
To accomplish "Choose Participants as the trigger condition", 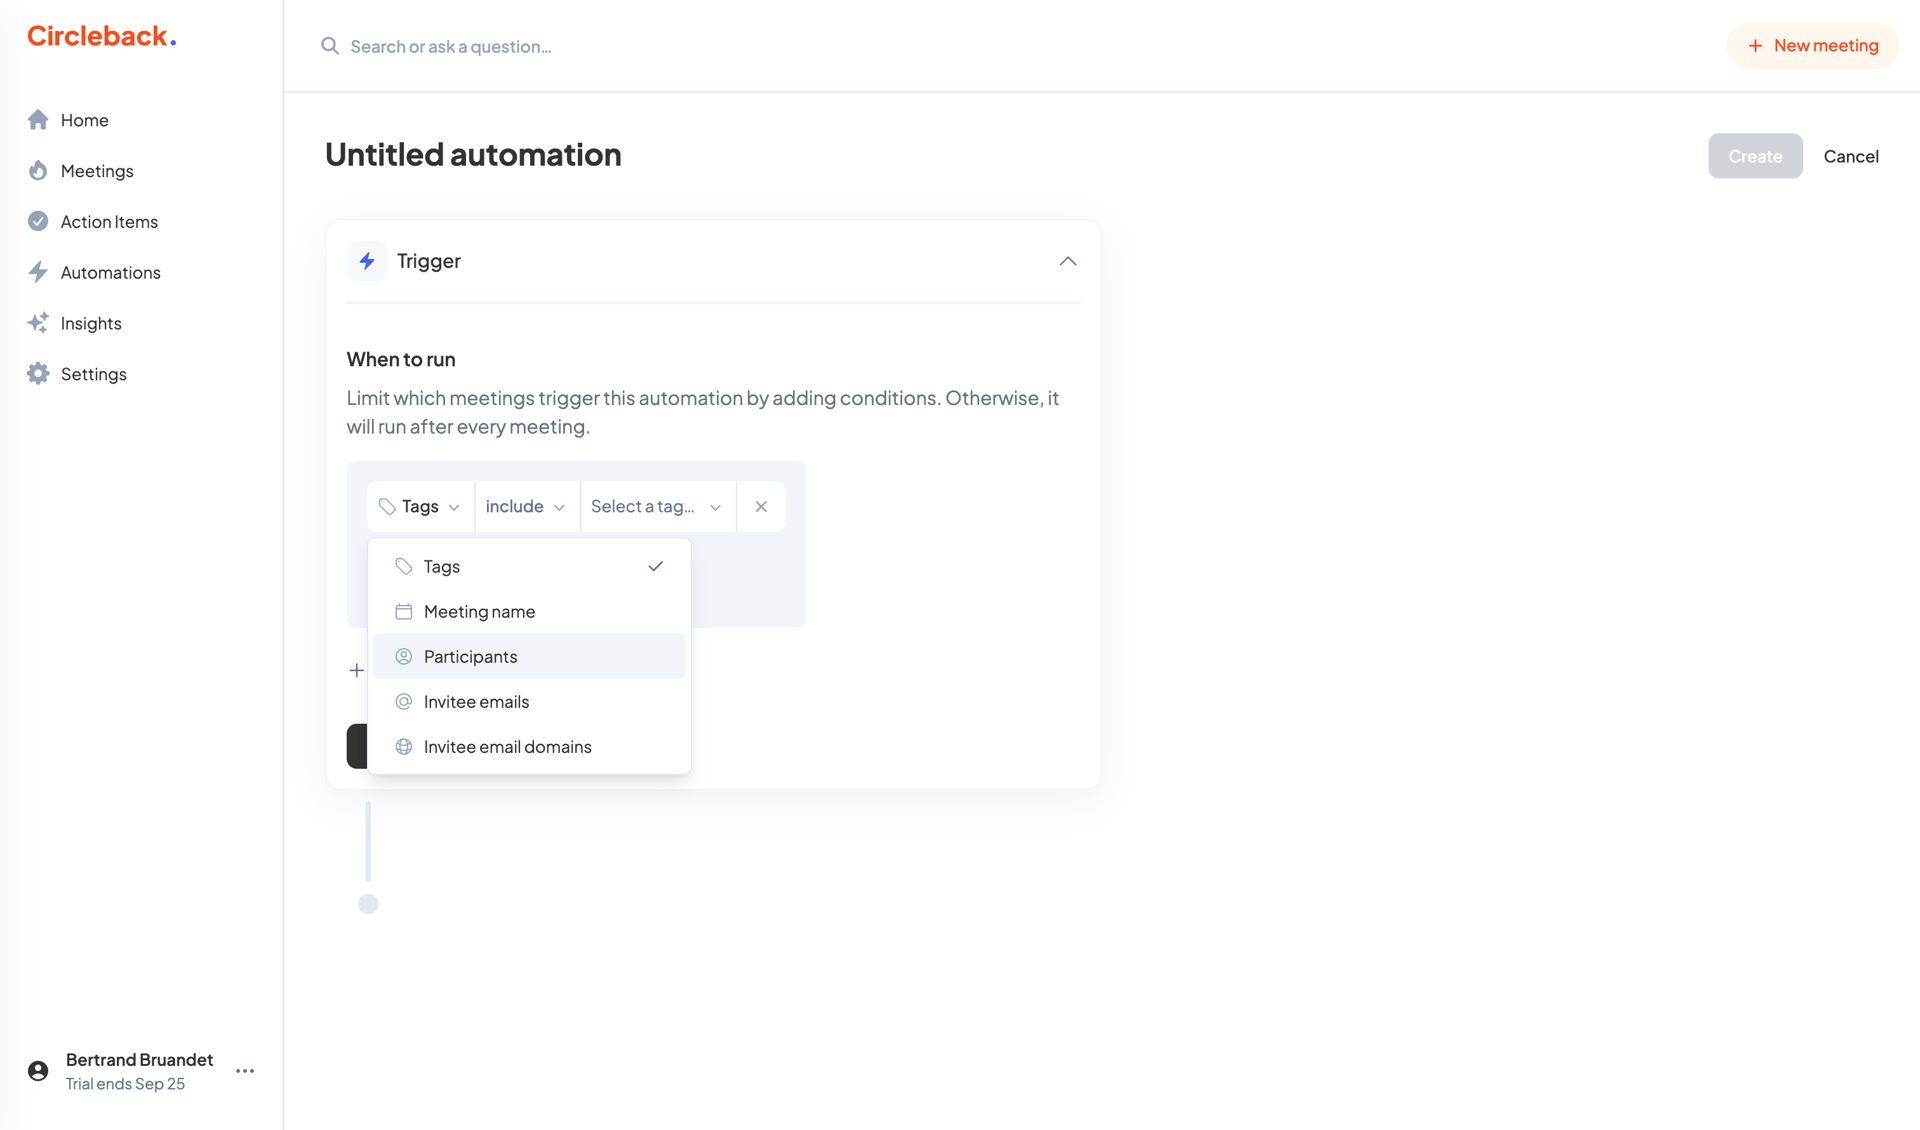I will (470, 656).
